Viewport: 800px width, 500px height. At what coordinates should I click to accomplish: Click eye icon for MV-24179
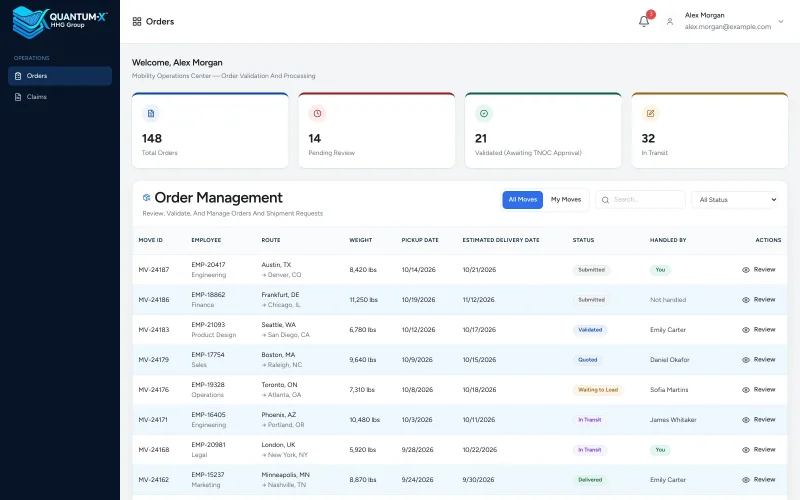(746, 360)
